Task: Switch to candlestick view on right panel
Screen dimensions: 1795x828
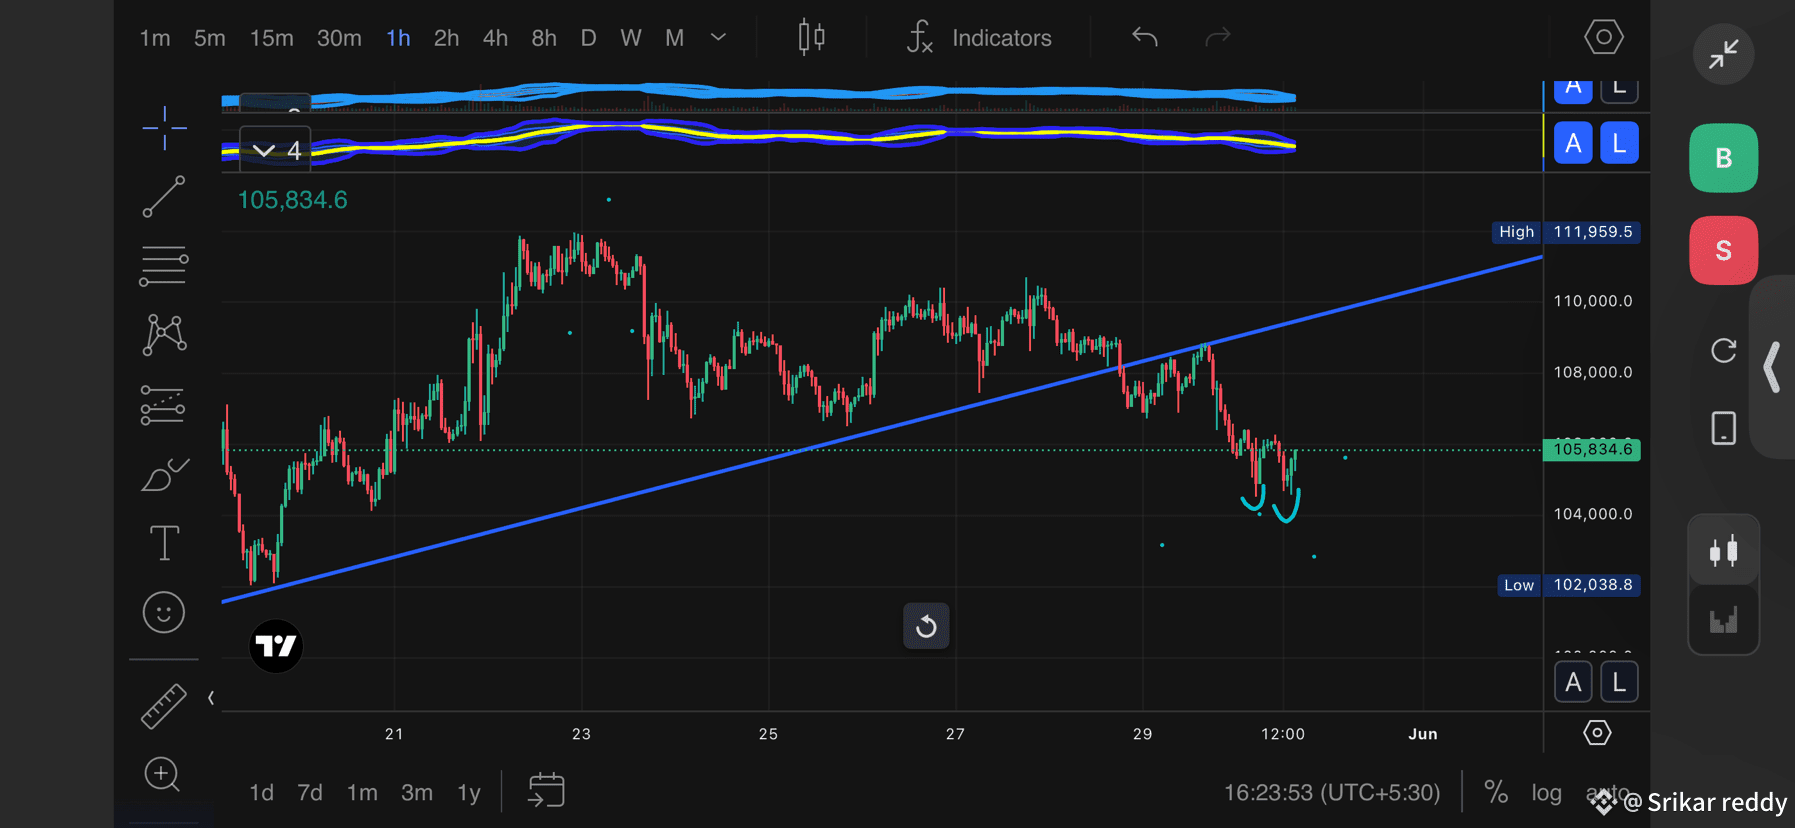Action: coord(1723,550)
